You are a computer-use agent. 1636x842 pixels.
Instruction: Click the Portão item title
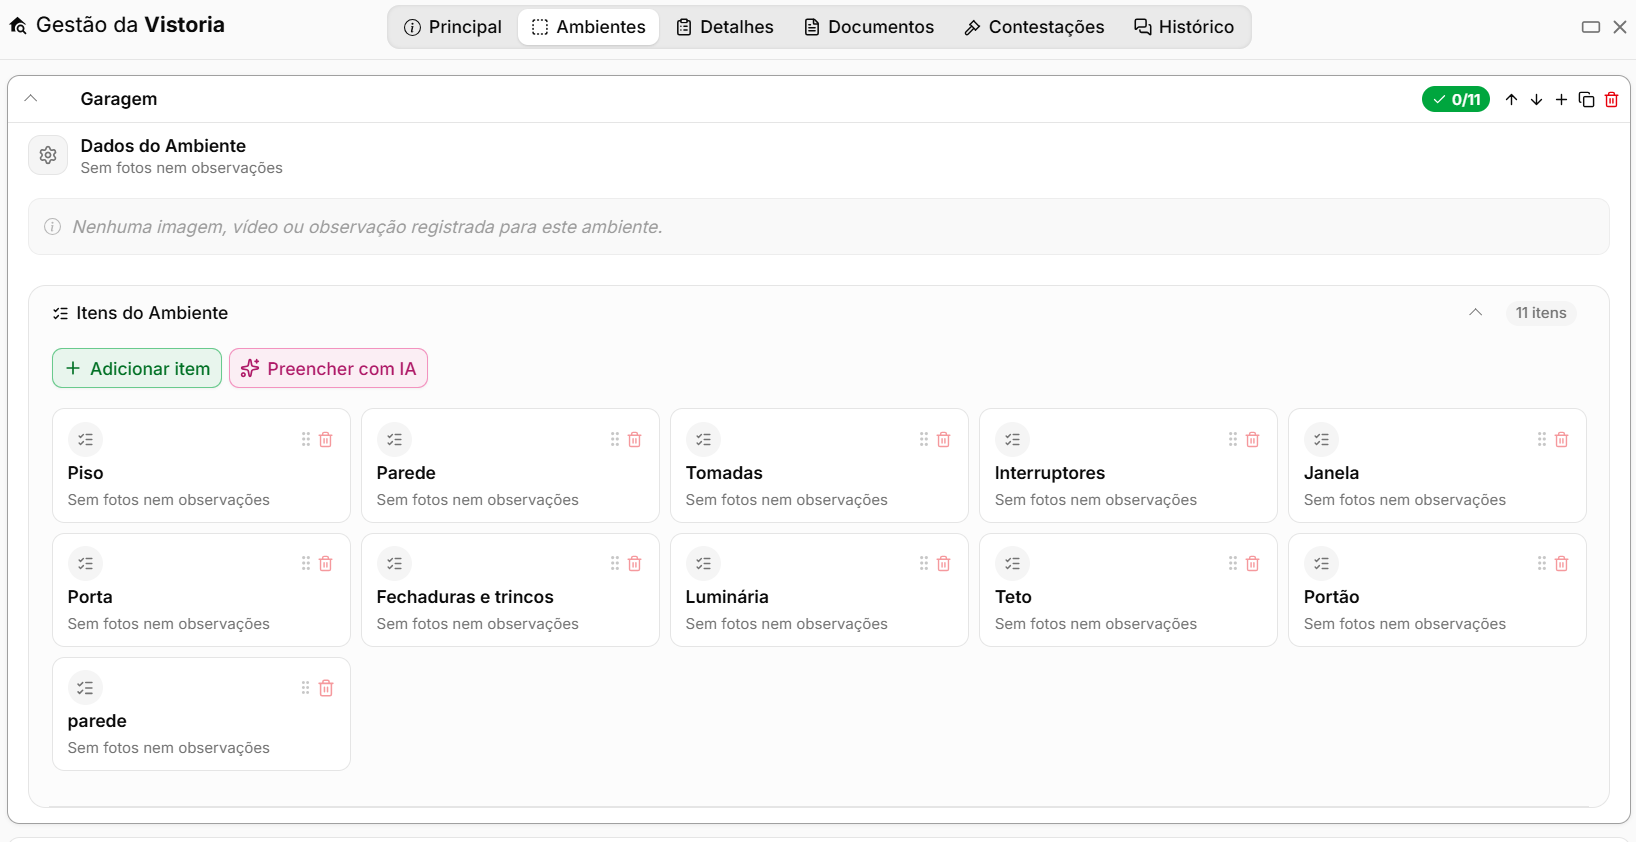coord(1331,597)
